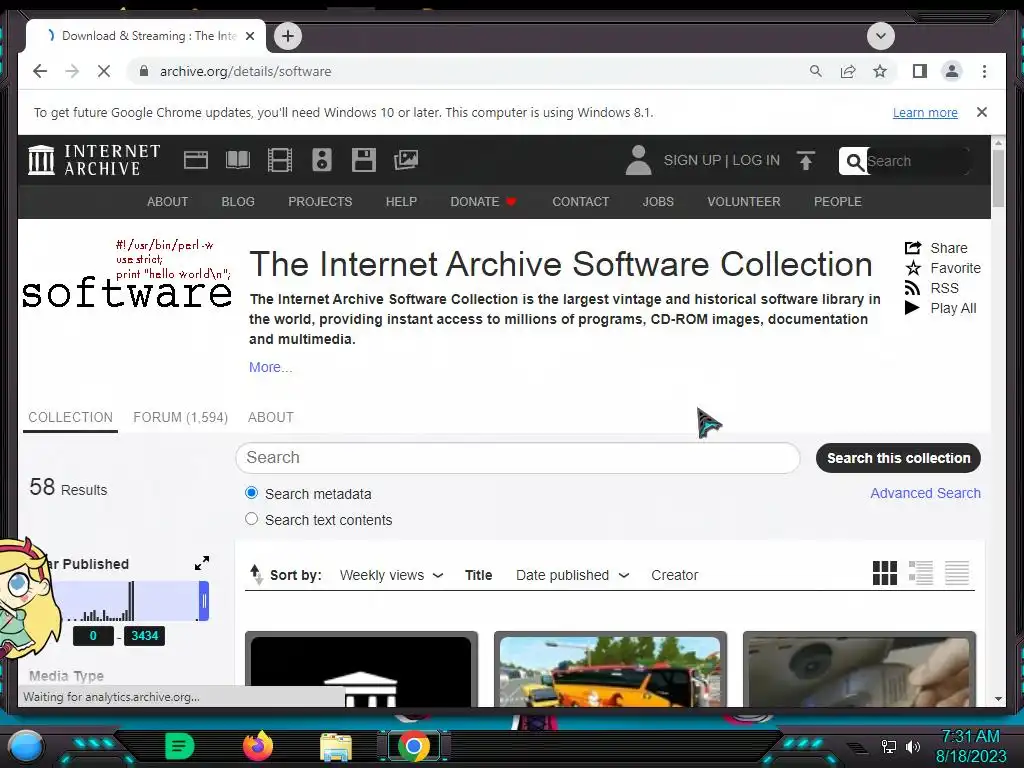Screen dimensions: 1024x768
Task: Open Advanced Search link
Action: tap(925, 493)
